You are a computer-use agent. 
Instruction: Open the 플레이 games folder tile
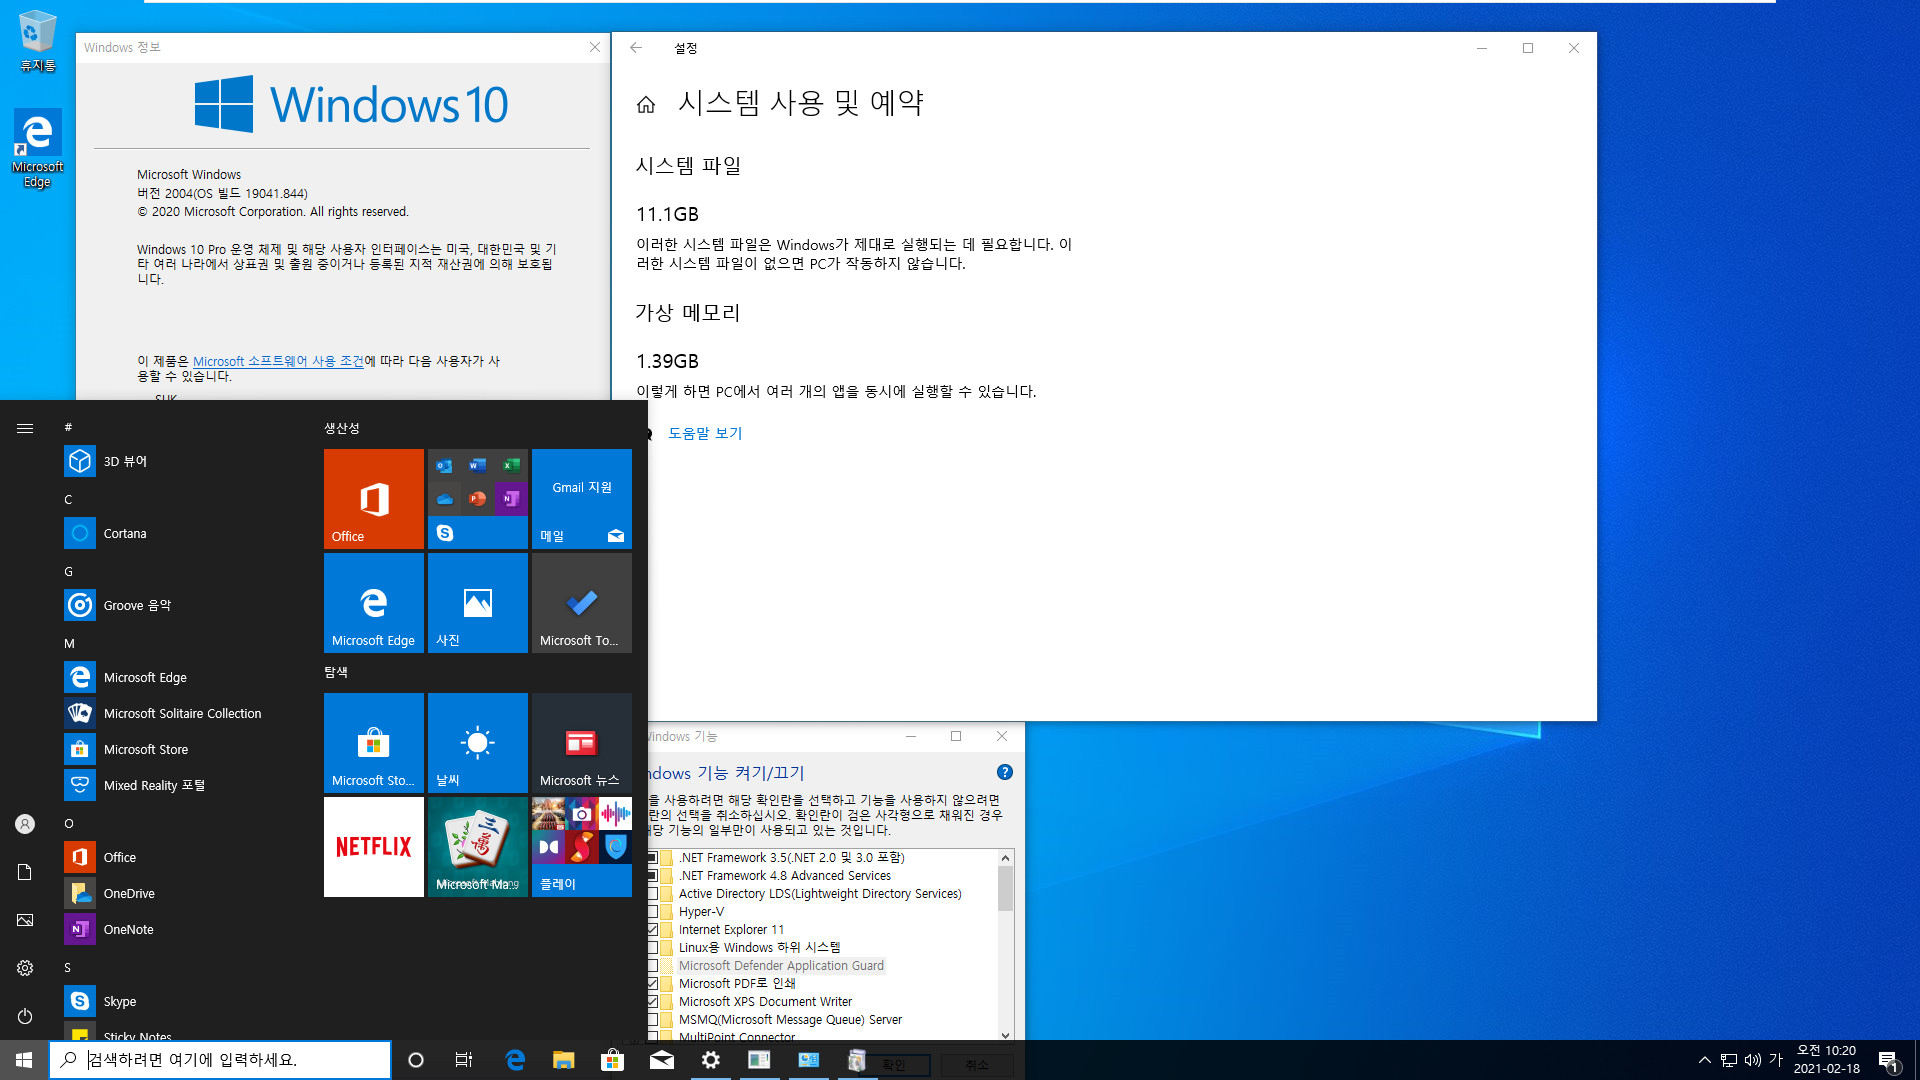[x=582, y=847]
